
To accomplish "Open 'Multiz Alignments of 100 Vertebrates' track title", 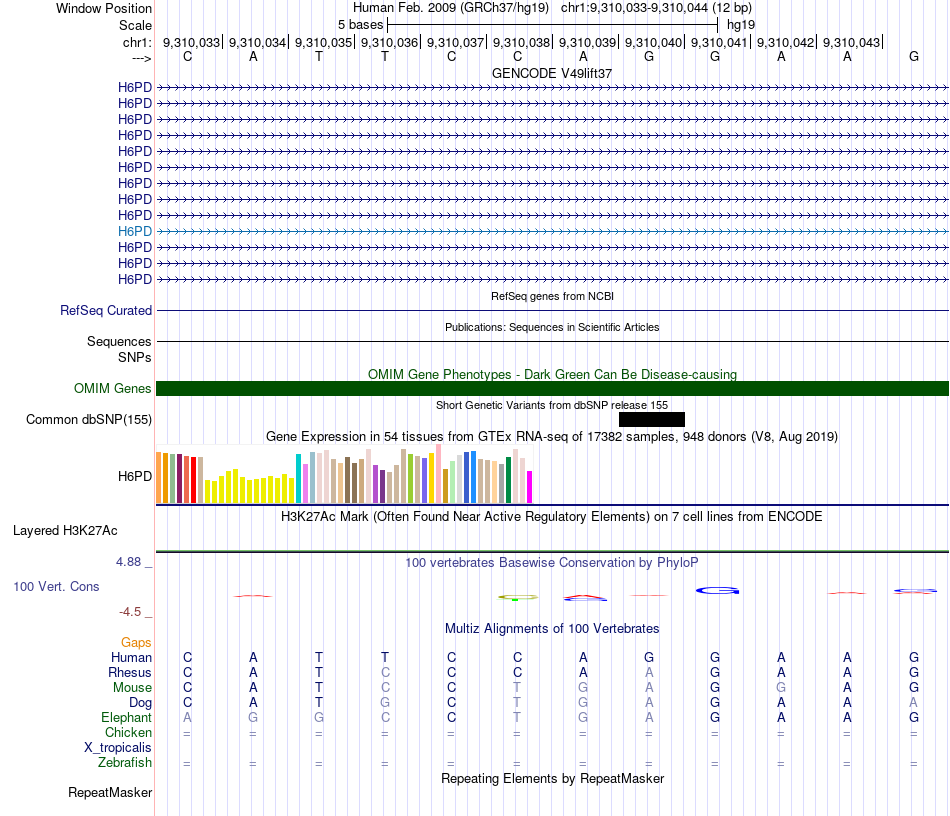I will (x=552, y=629).
